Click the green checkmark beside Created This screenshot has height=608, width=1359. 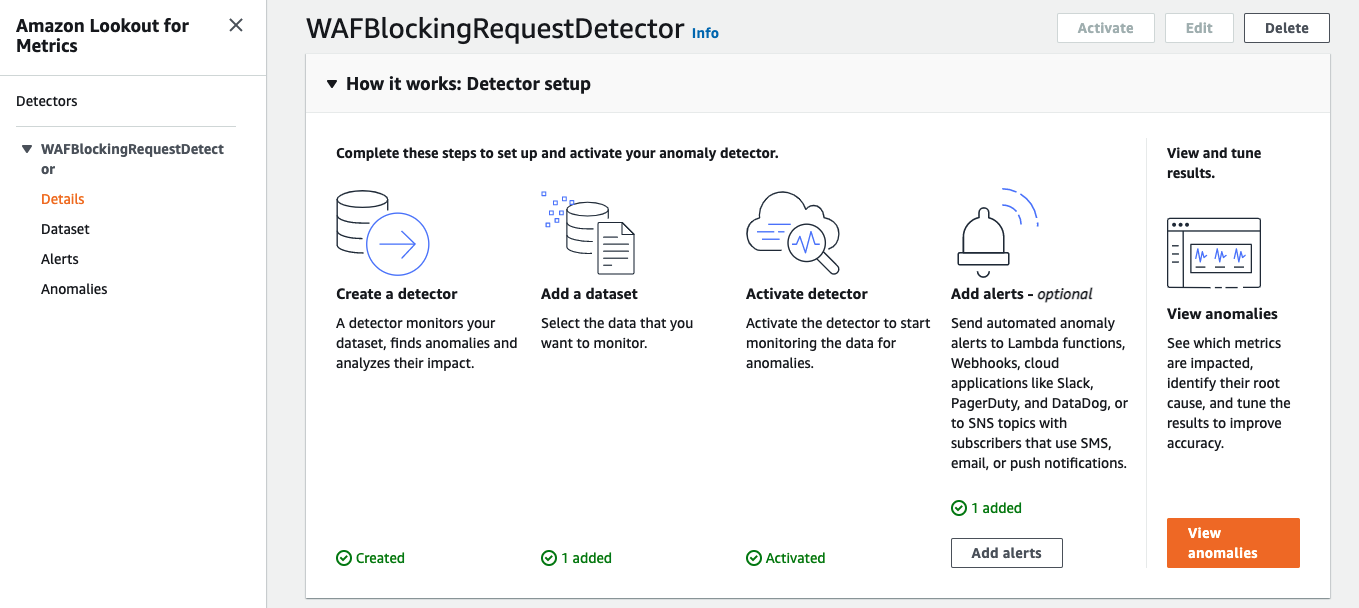pos(343,558)
